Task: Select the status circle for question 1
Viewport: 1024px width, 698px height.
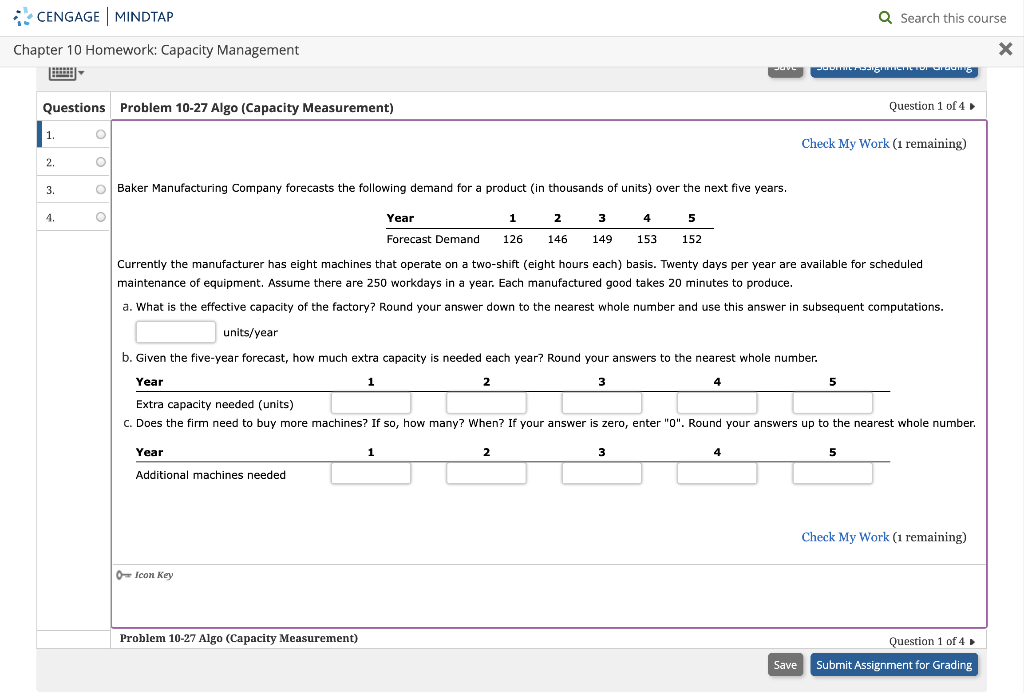Action: click(x=100, y=133)
